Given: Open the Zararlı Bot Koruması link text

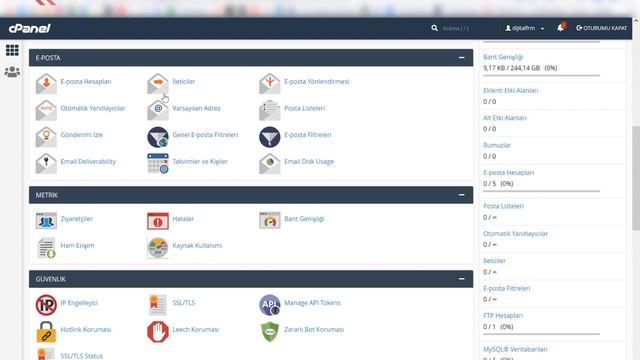Looking at the screenshot, I should 314,329.
